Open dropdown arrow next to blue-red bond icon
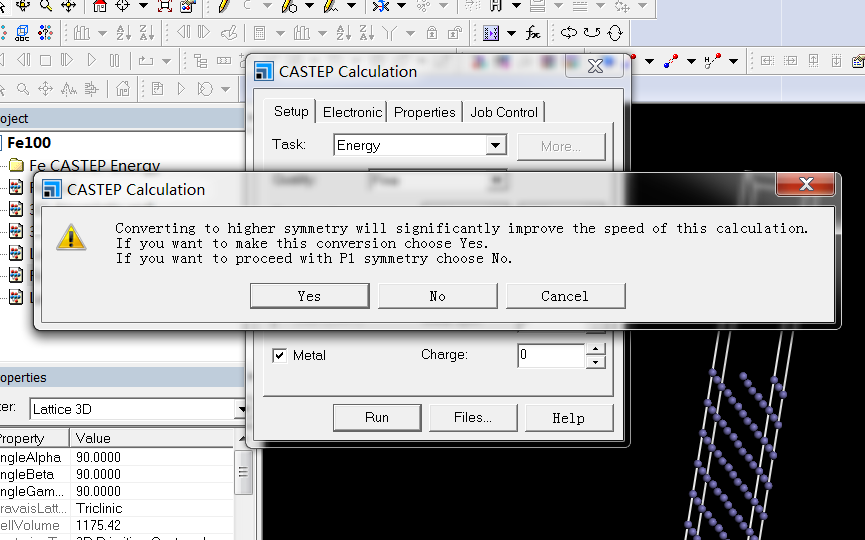865x540 pixels. [691, 61]
